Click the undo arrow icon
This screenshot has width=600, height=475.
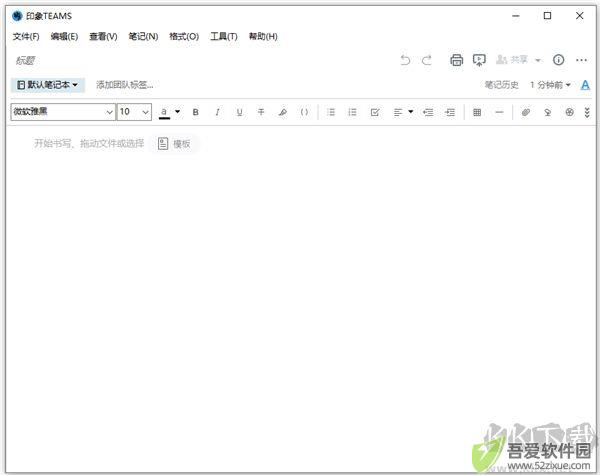[405, 60]
